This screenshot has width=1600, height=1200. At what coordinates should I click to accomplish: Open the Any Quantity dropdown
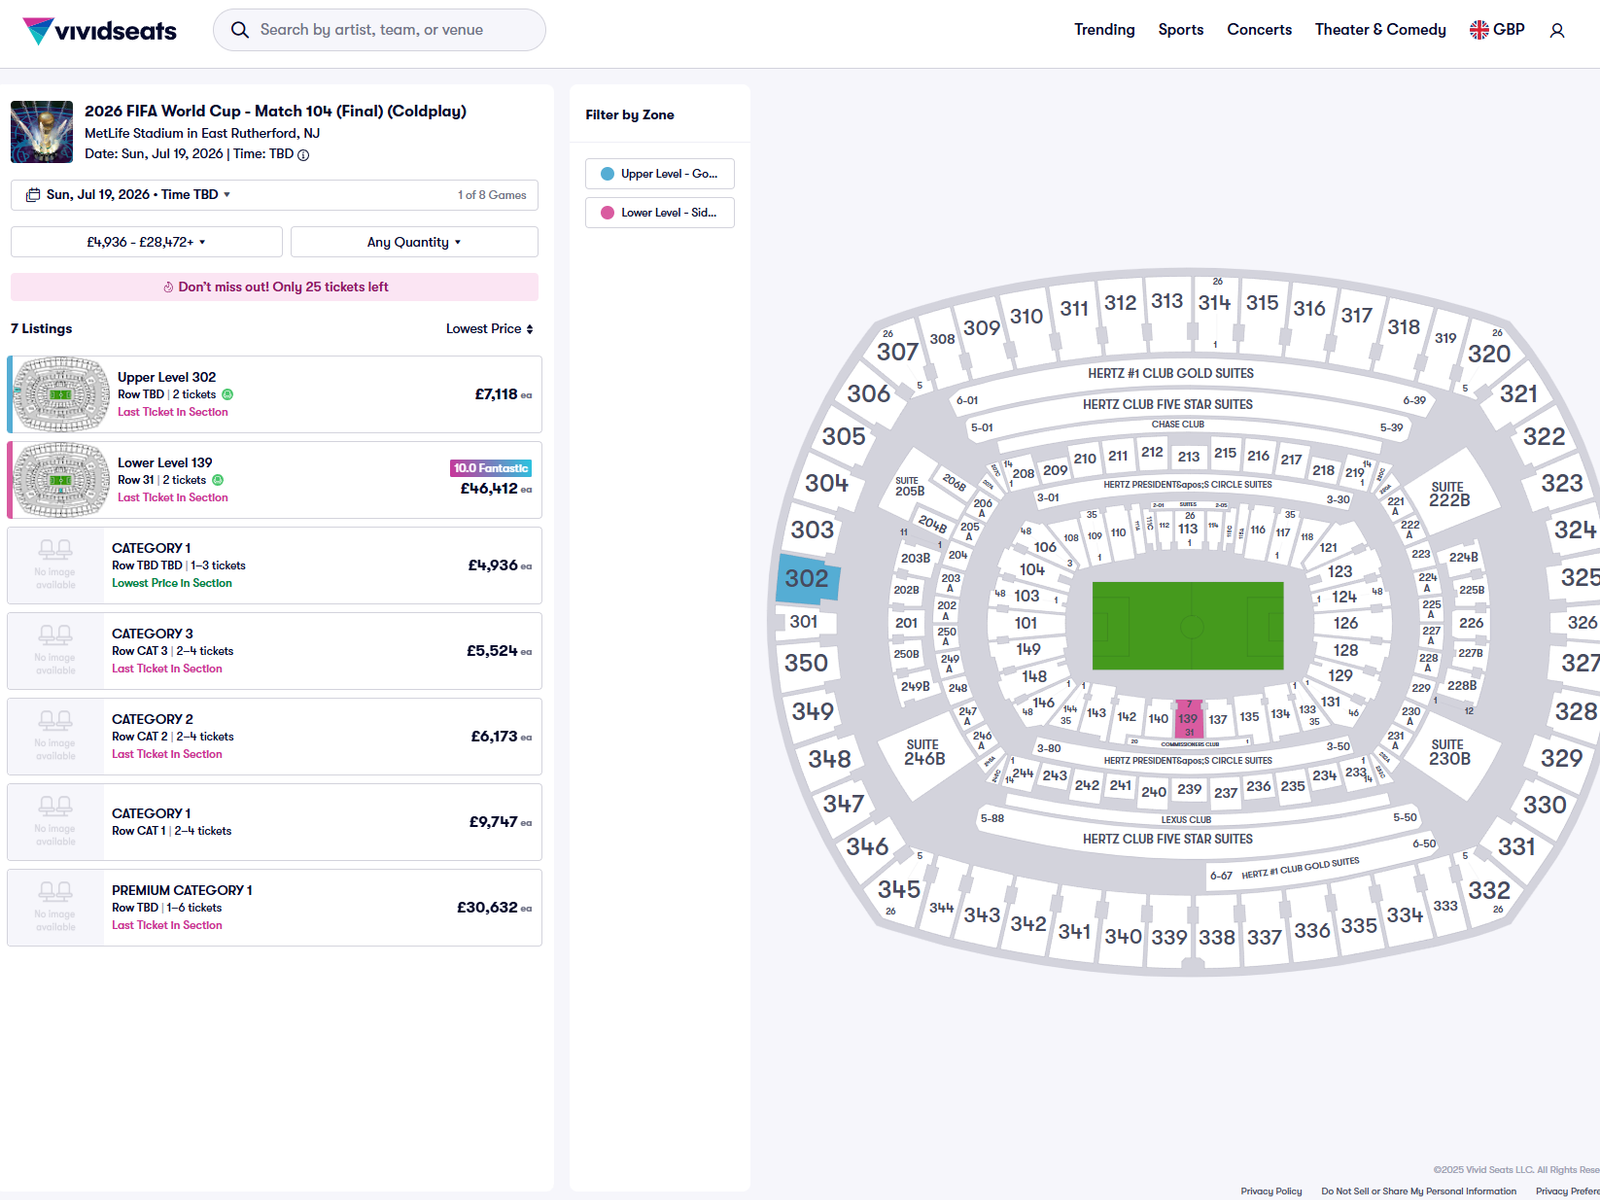click(x=414, y=241)
